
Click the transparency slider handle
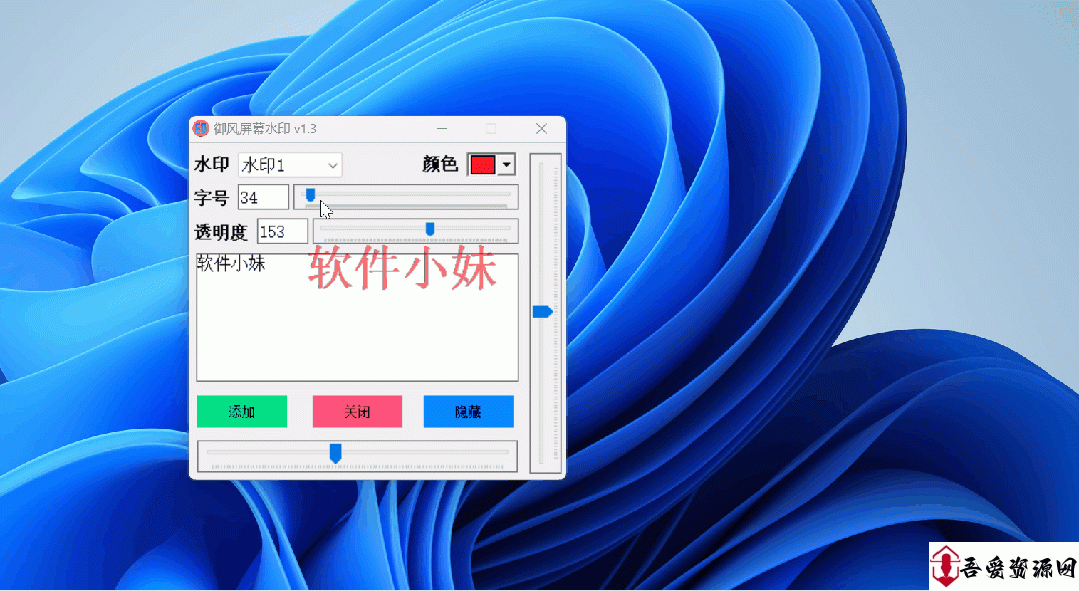[430, 229]
